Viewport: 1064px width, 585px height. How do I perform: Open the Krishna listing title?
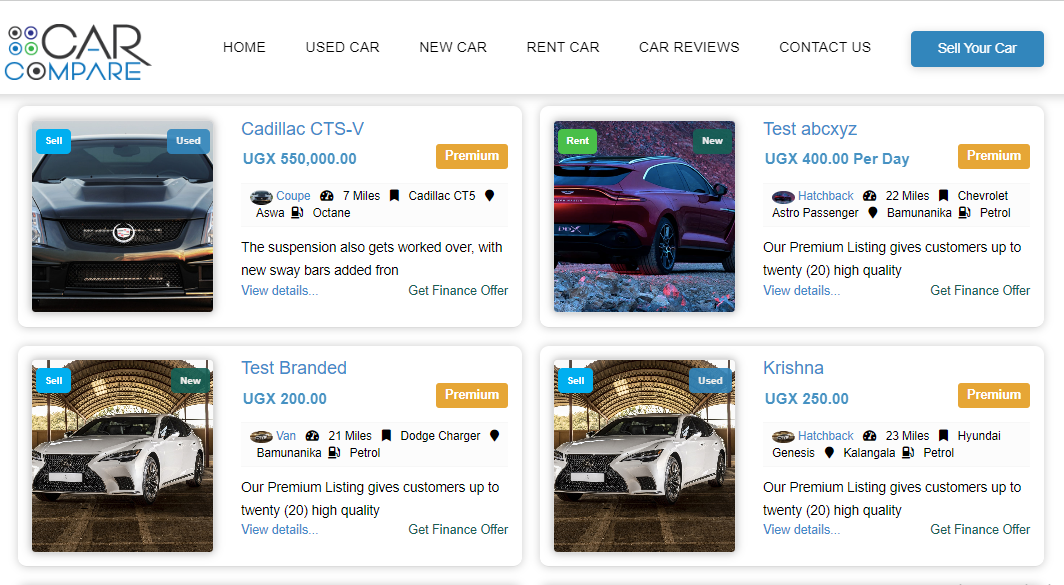pos(793,368)
